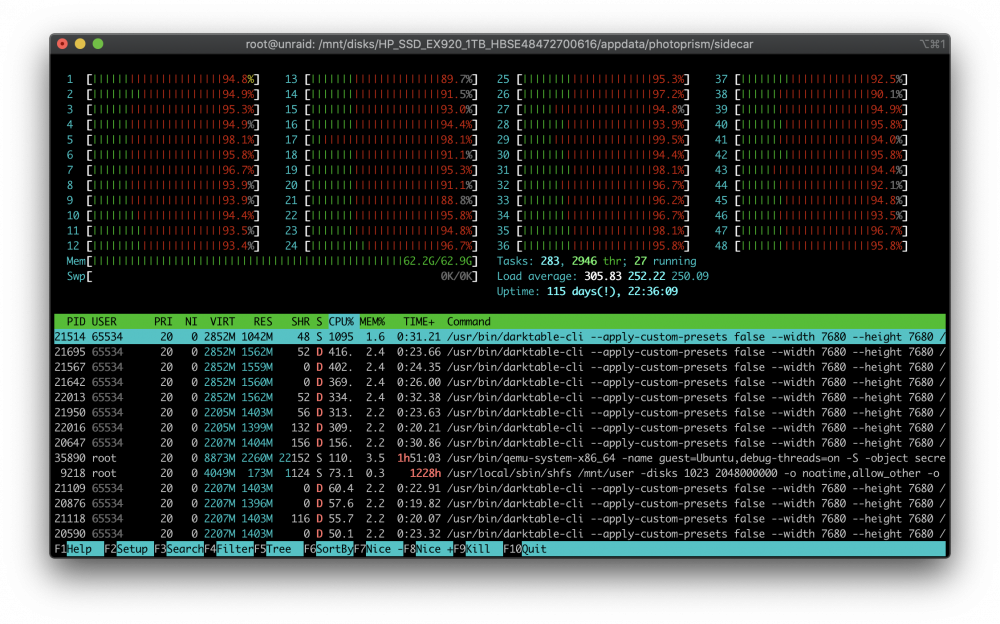Select process row PID 21950
The image size is (1000, 624).
tap(499, 413)
